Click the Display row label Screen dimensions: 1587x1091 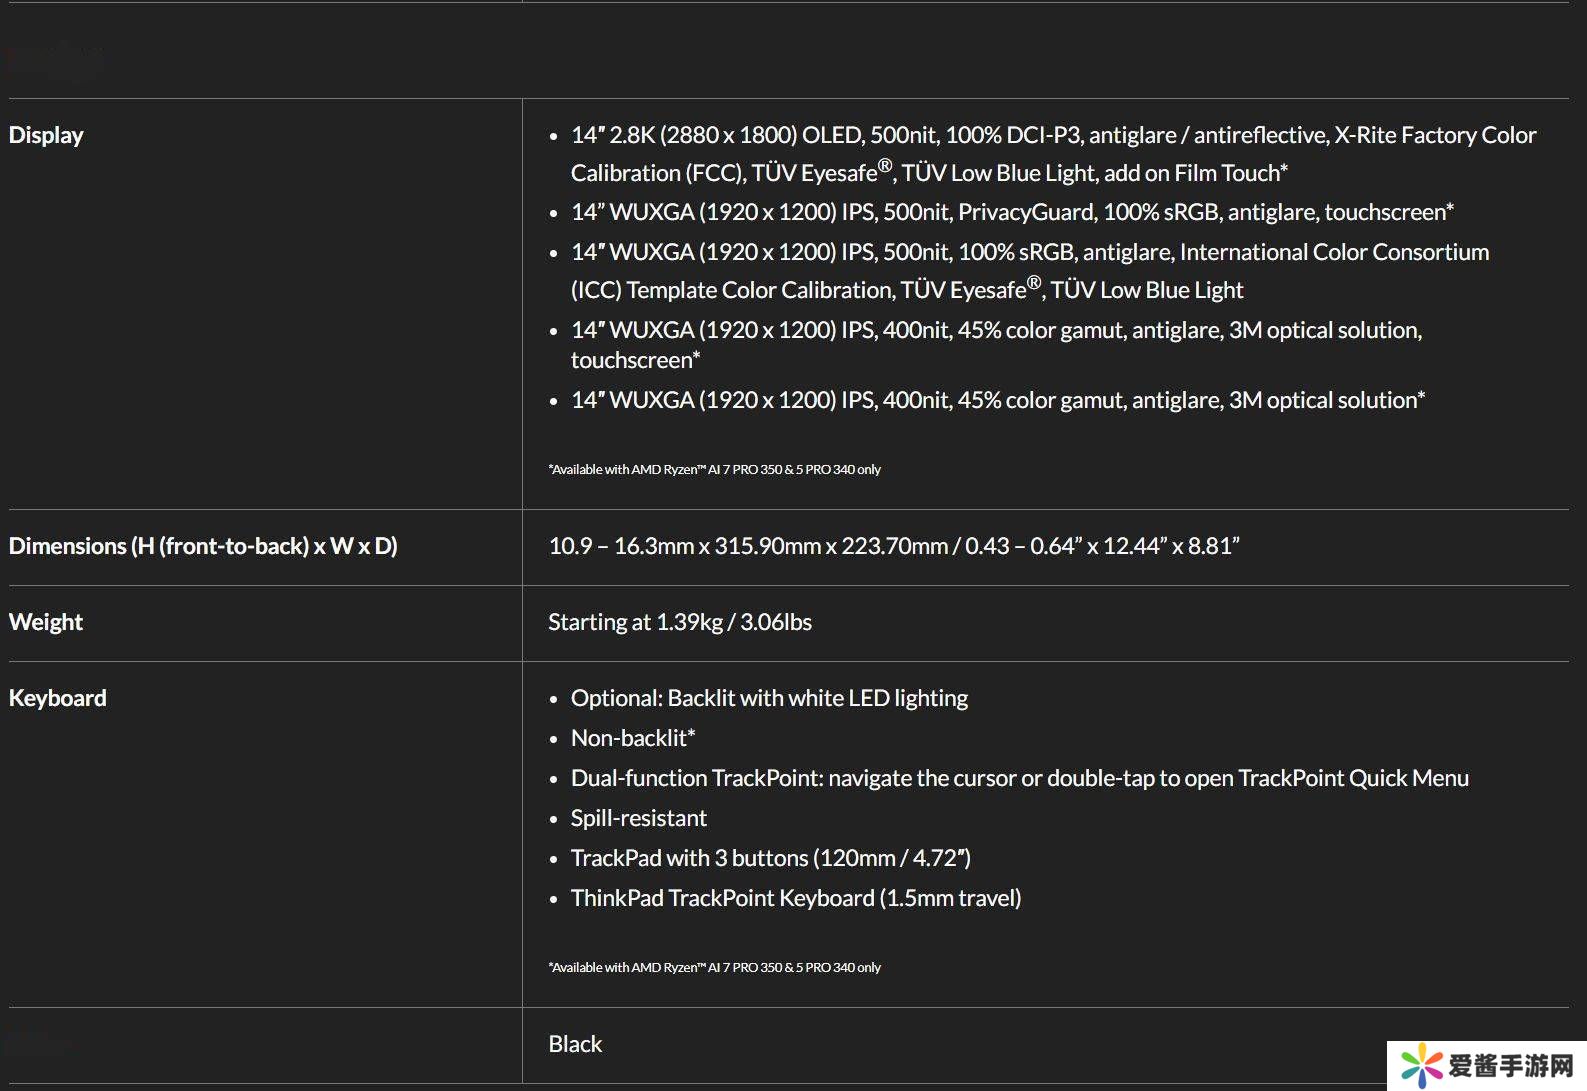(x=46, y=135)
